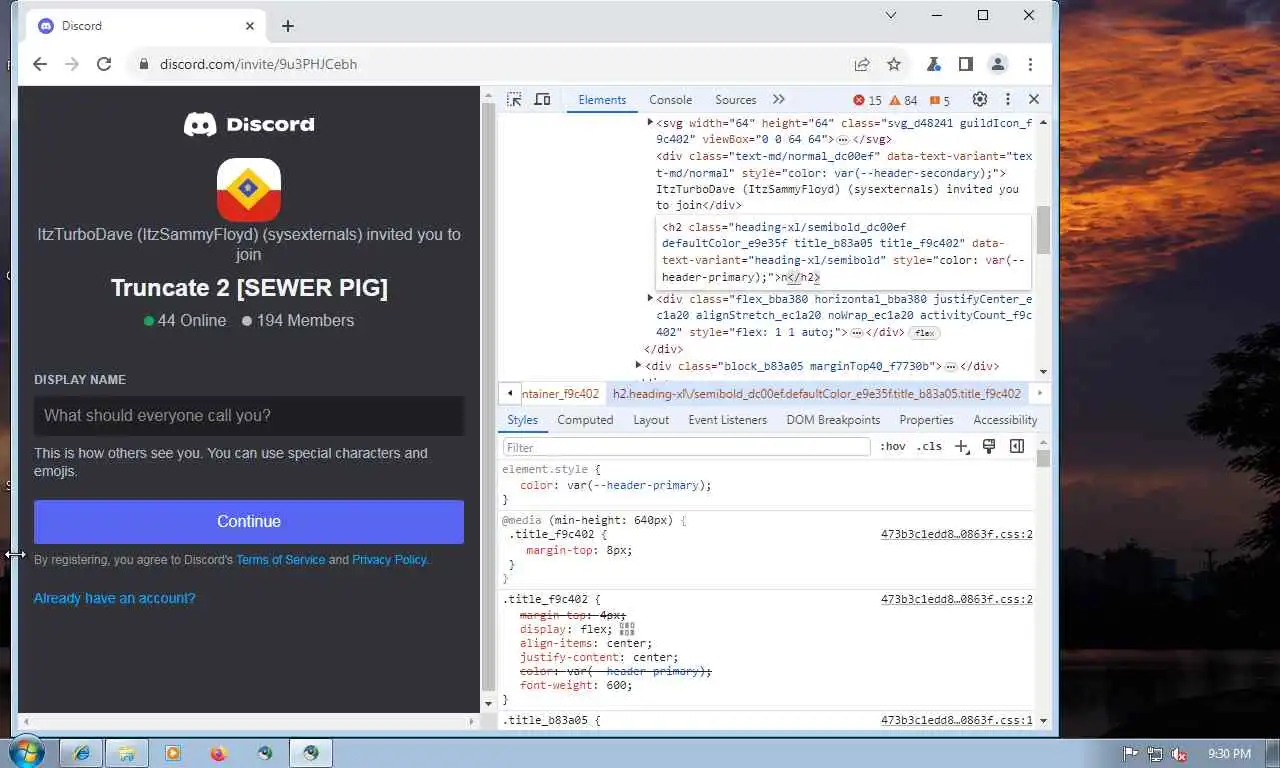The width and height of the screenshot is (1280, 768).
Task: Expand the div flex_bba380 activityCount node
Action: pyautogui.click(x=650, y=298)
